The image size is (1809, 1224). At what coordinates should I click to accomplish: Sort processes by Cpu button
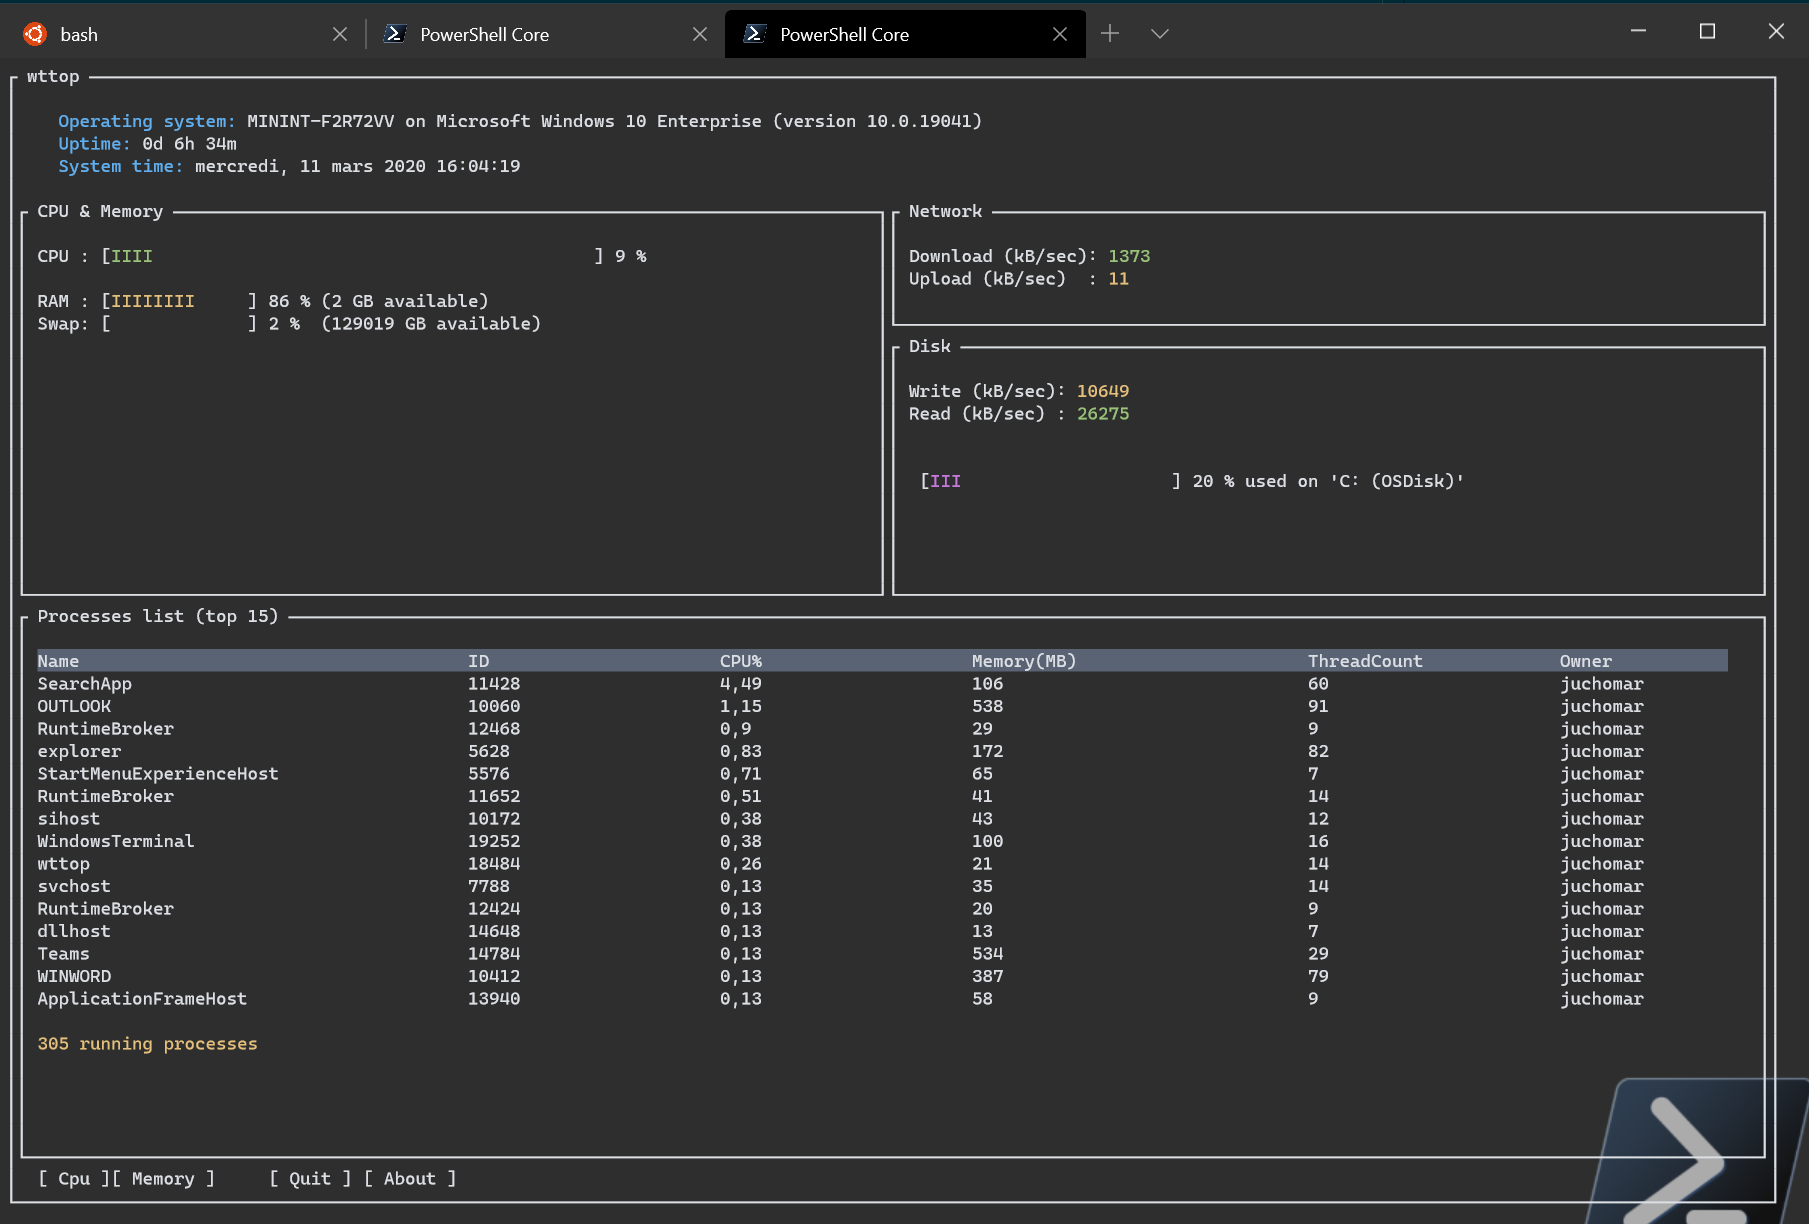click(x=75, y=1178)
